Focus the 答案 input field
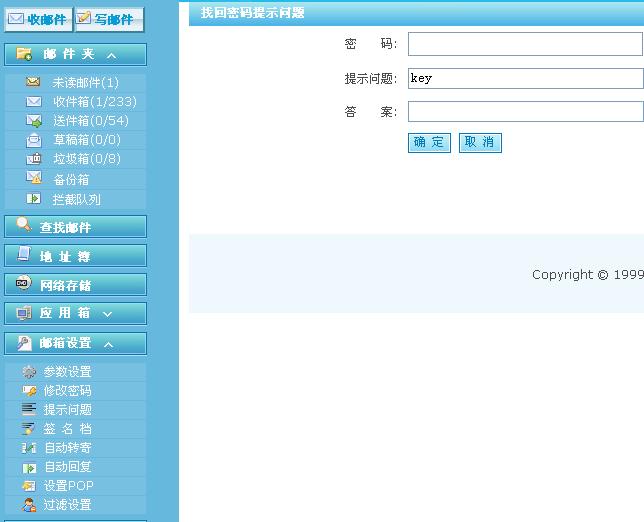The height and width of the screenshot is (522, 644). (526, 112)
